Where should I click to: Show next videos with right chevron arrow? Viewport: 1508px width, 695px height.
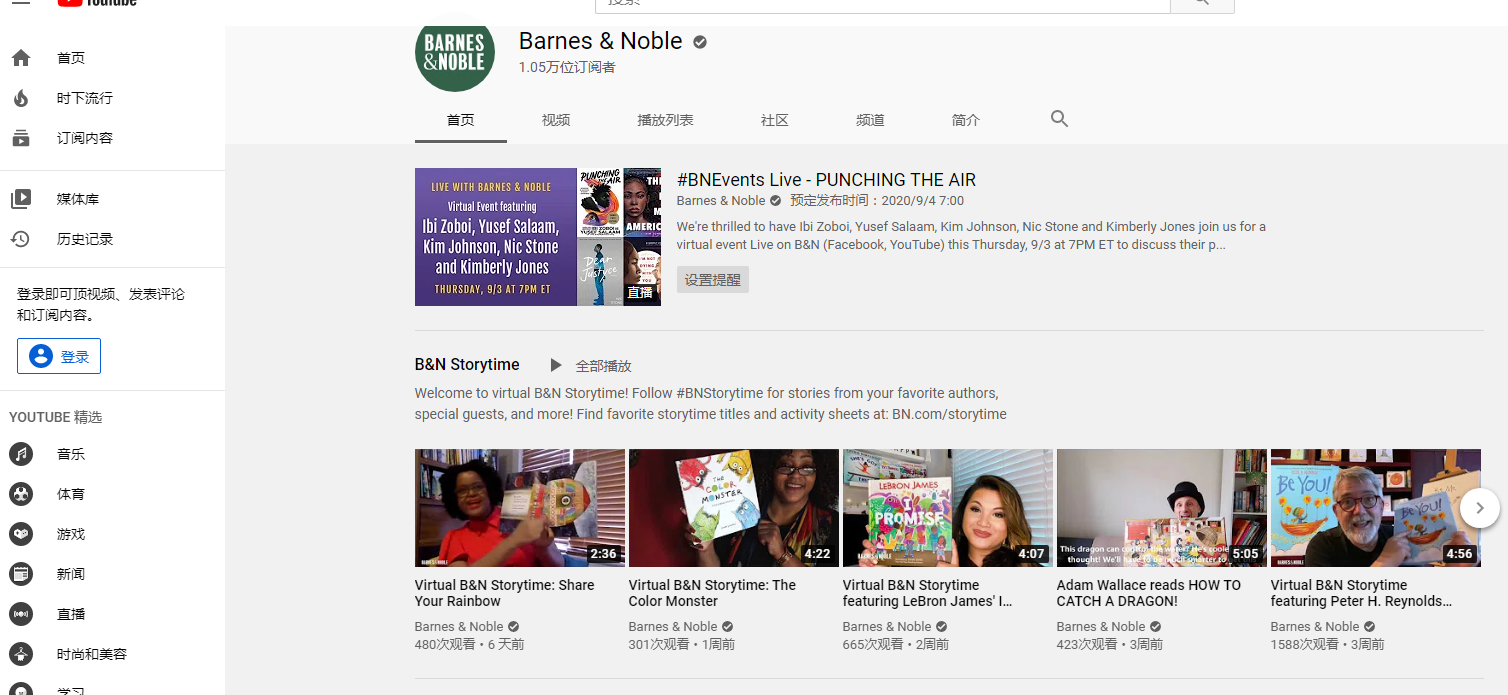point(1480,508)
